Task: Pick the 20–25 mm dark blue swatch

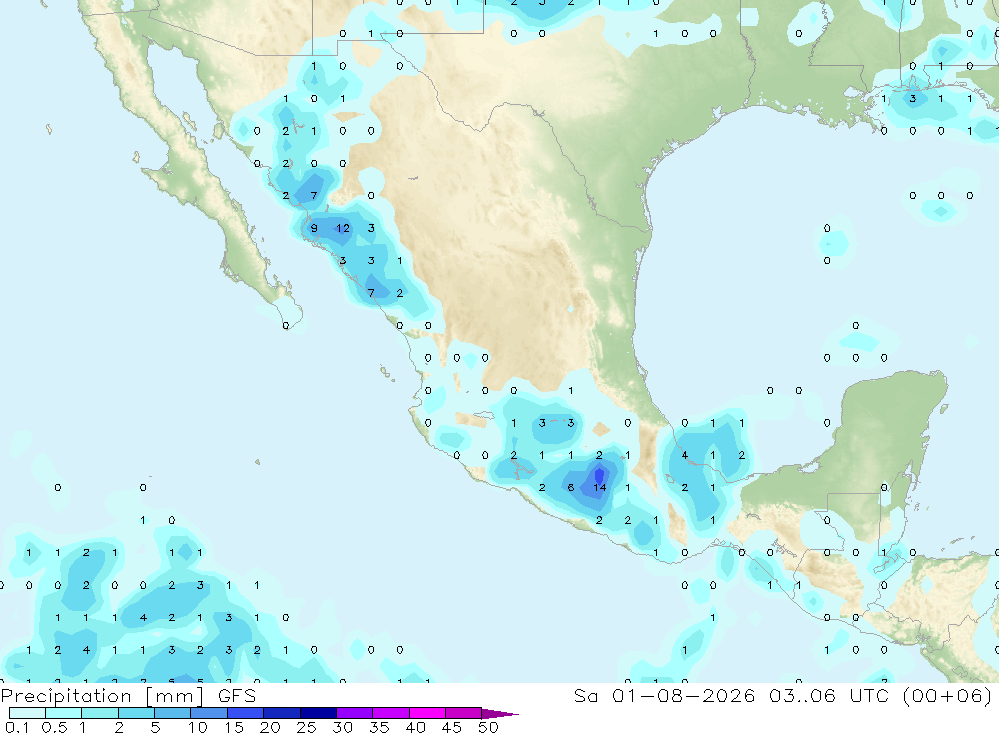Action: (282, 713)
